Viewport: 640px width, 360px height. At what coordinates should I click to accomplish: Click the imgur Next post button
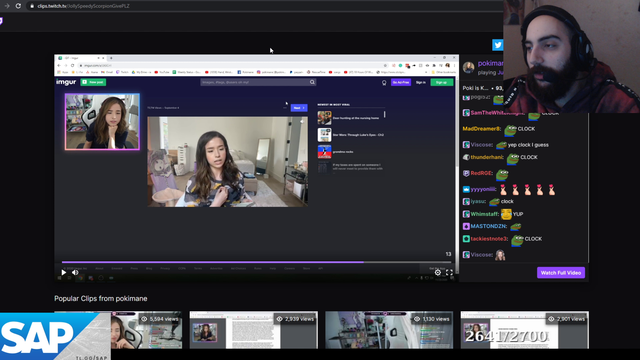pos(299,108)
